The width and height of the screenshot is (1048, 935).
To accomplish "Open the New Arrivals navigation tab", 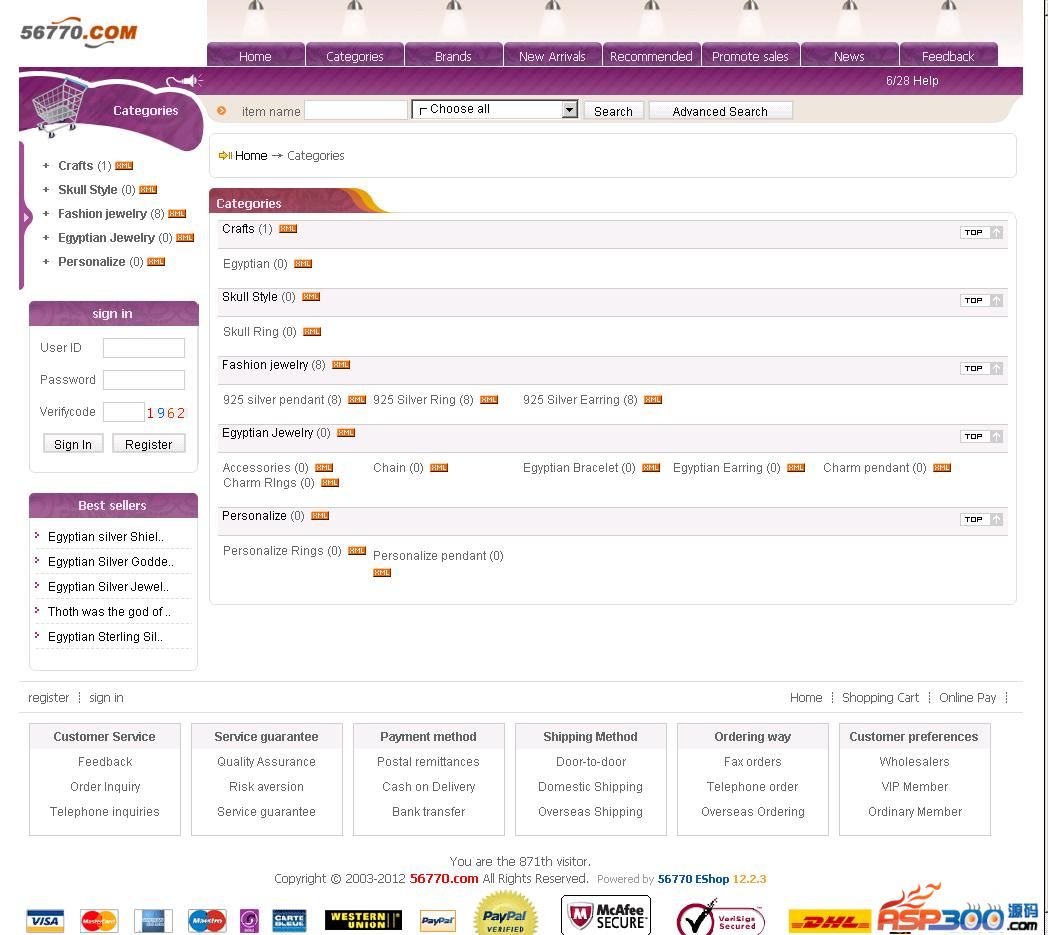I will pos(552,56).
